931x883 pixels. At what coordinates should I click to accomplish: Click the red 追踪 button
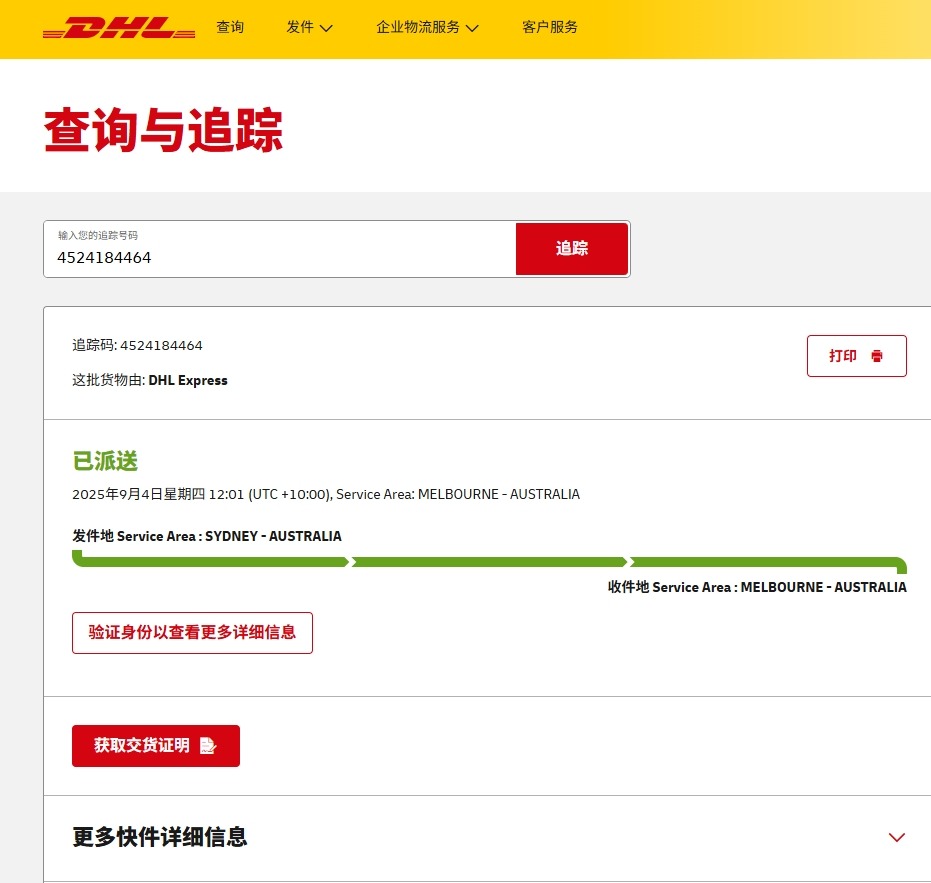click(572, 249)
